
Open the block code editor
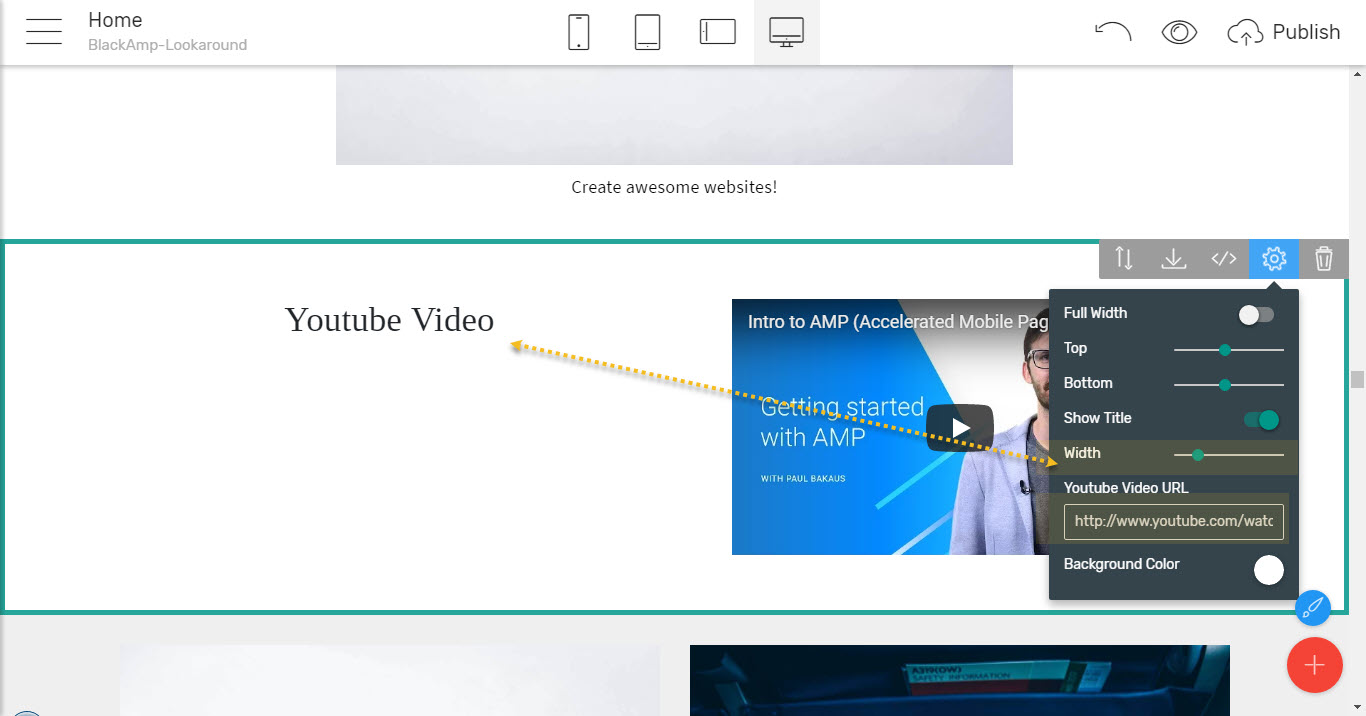1224,259
